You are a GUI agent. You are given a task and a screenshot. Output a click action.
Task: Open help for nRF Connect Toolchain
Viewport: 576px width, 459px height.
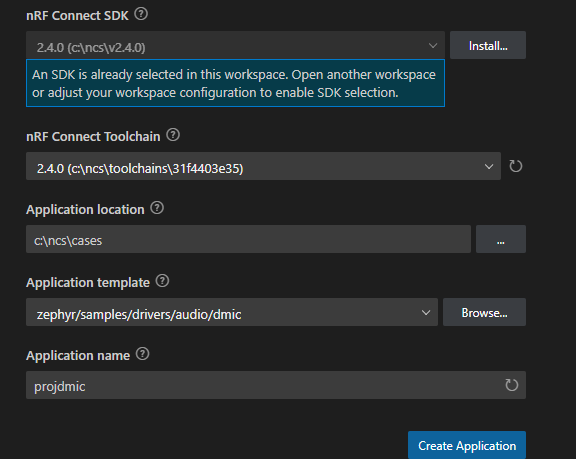[x=173, y=135]
